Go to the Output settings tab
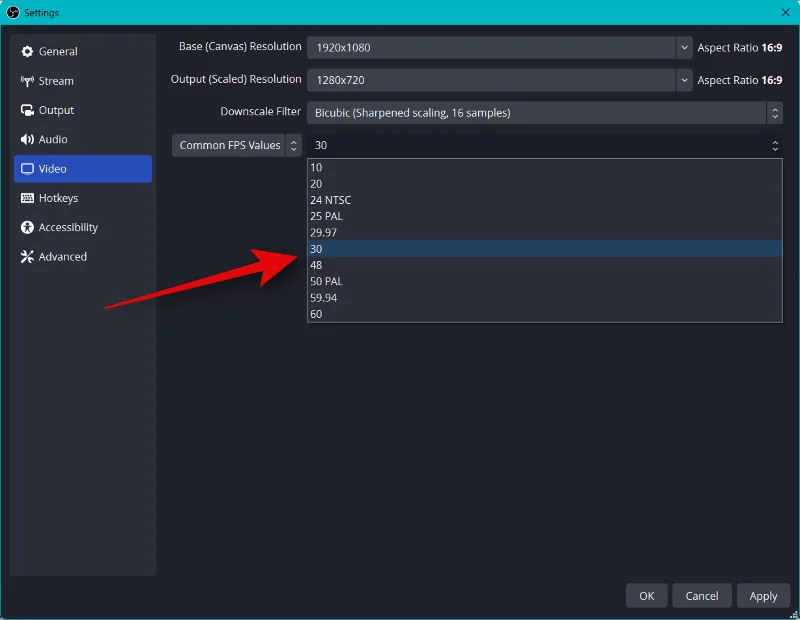The height and width of the screenshot is (620, 800). click(x=83, y=110)
